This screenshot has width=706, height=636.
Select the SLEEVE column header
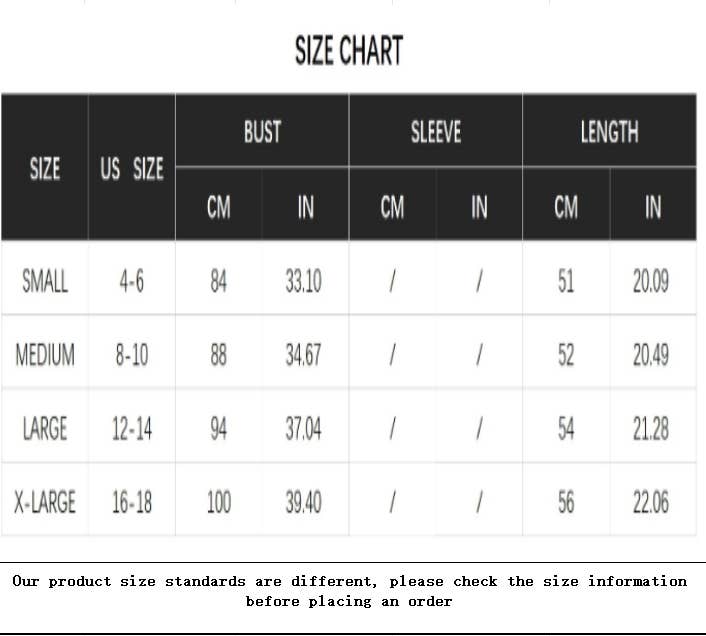pos(436,131)
